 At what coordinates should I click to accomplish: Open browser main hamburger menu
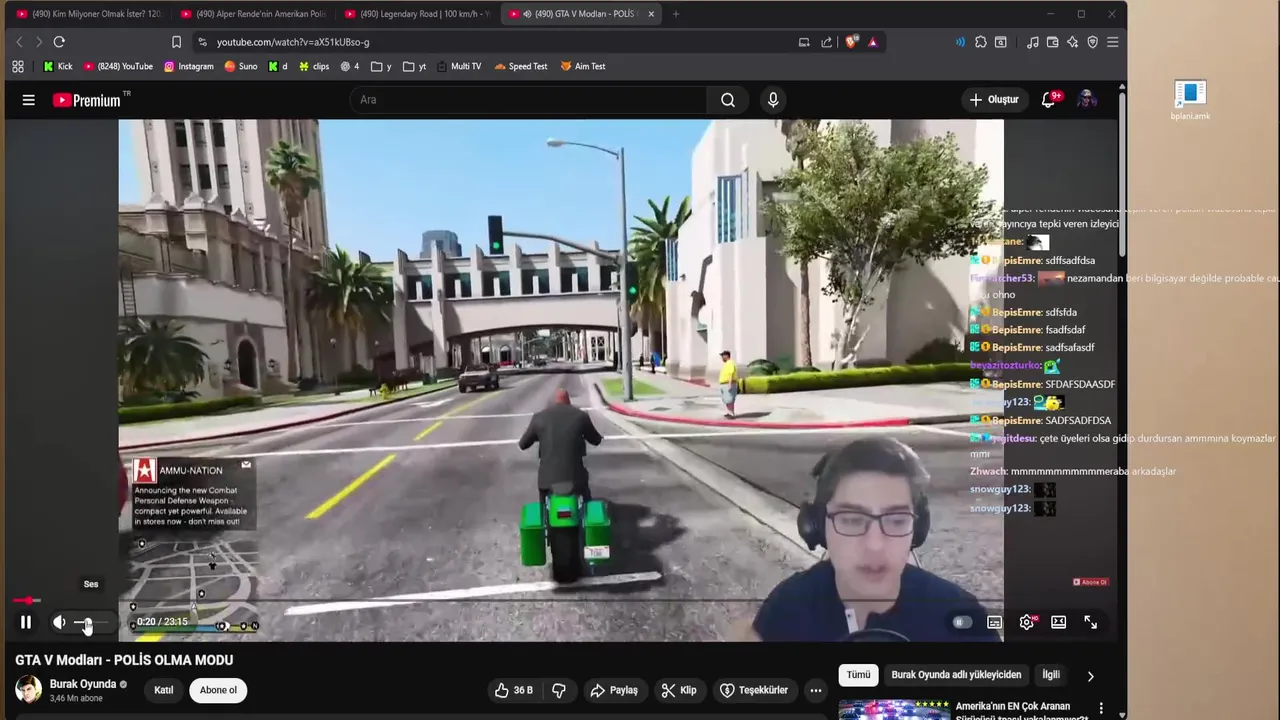pyautogui.click(x=1112, y=42)
